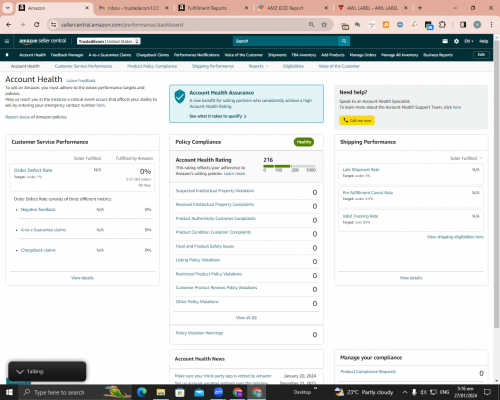Click the browser address bar URL

coord(122,25)
